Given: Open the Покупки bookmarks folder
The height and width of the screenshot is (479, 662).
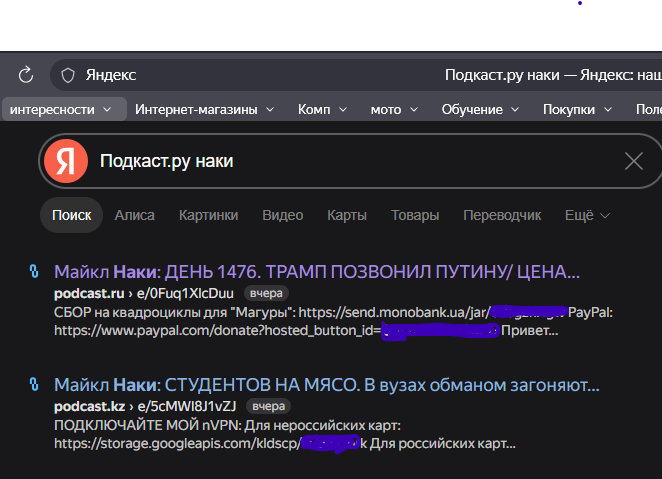Looking at the screenshot, I should 577,109.
